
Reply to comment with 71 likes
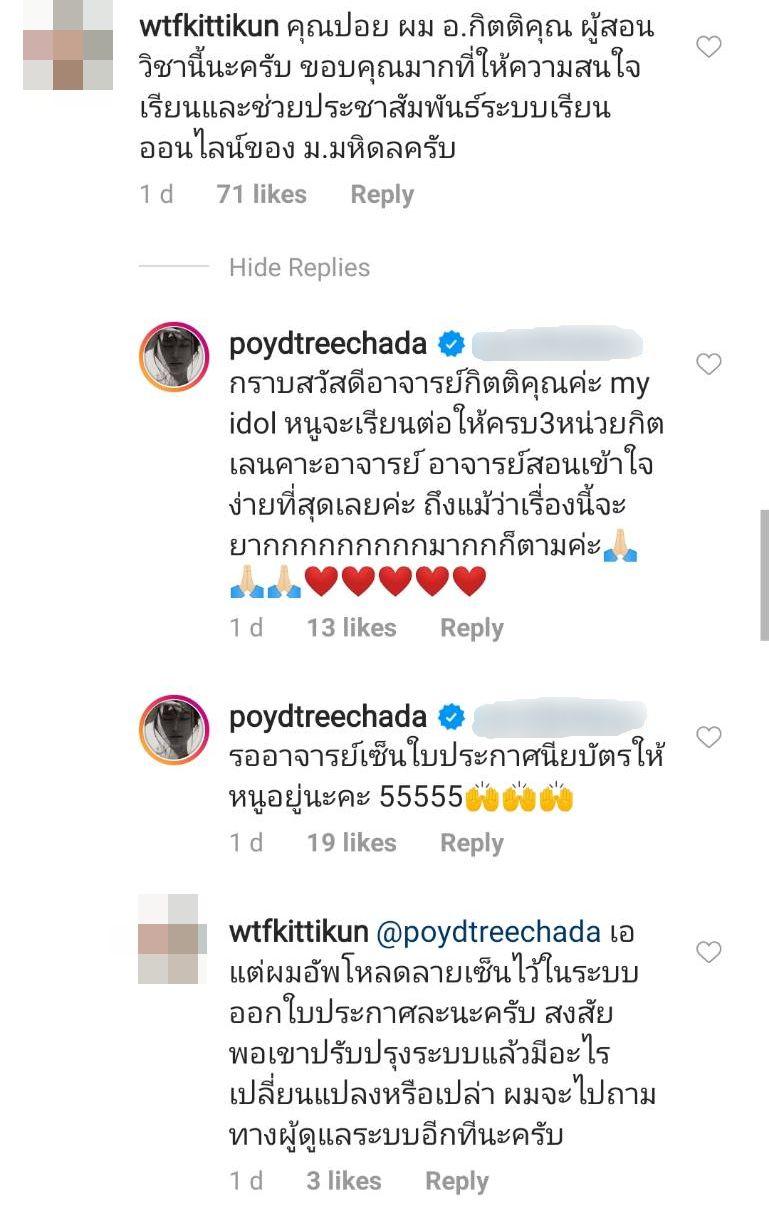[x=382, y=194]
